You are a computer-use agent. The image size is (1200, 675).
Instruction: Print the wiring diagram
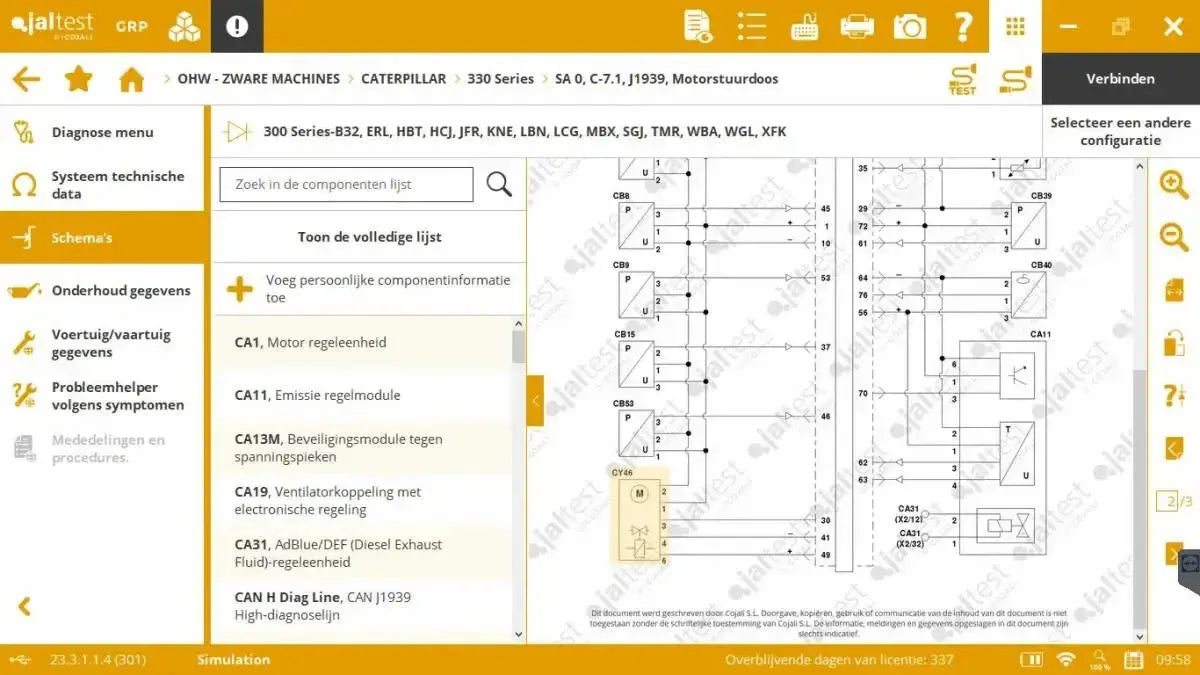[856, 27]
